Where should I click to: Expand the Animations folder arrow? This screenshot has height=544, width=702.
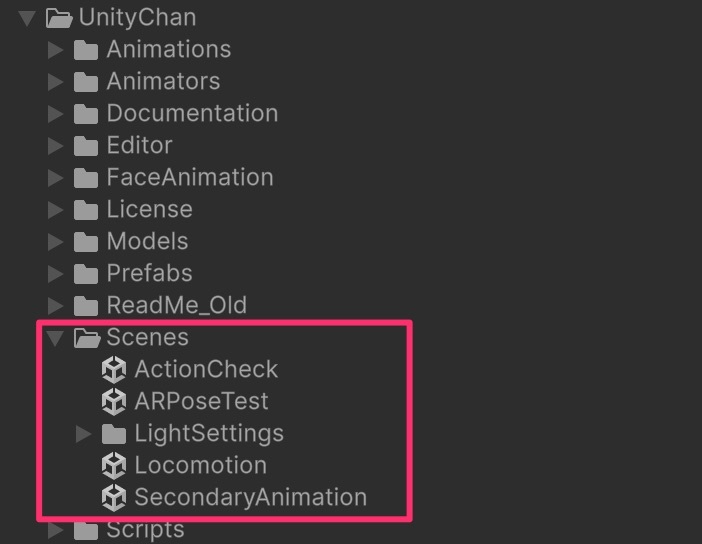(x=56, y=50)
